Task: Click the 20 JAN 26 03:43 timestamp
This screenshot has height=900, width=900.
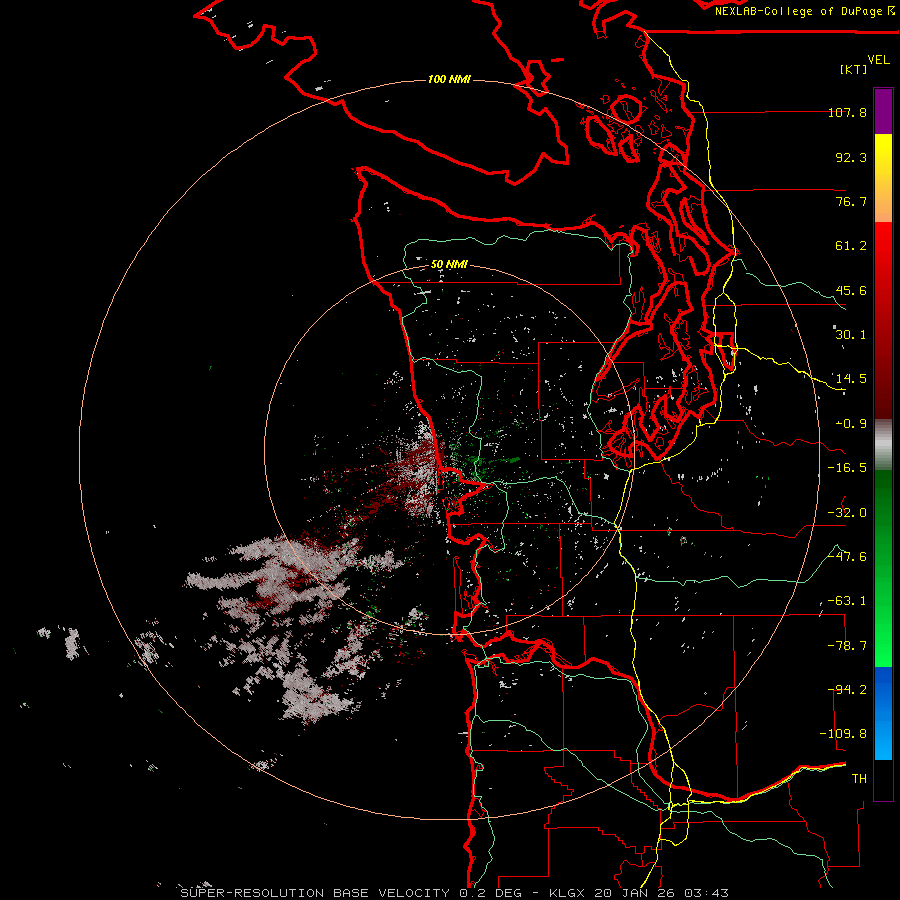Action: [x=661, y=893]
